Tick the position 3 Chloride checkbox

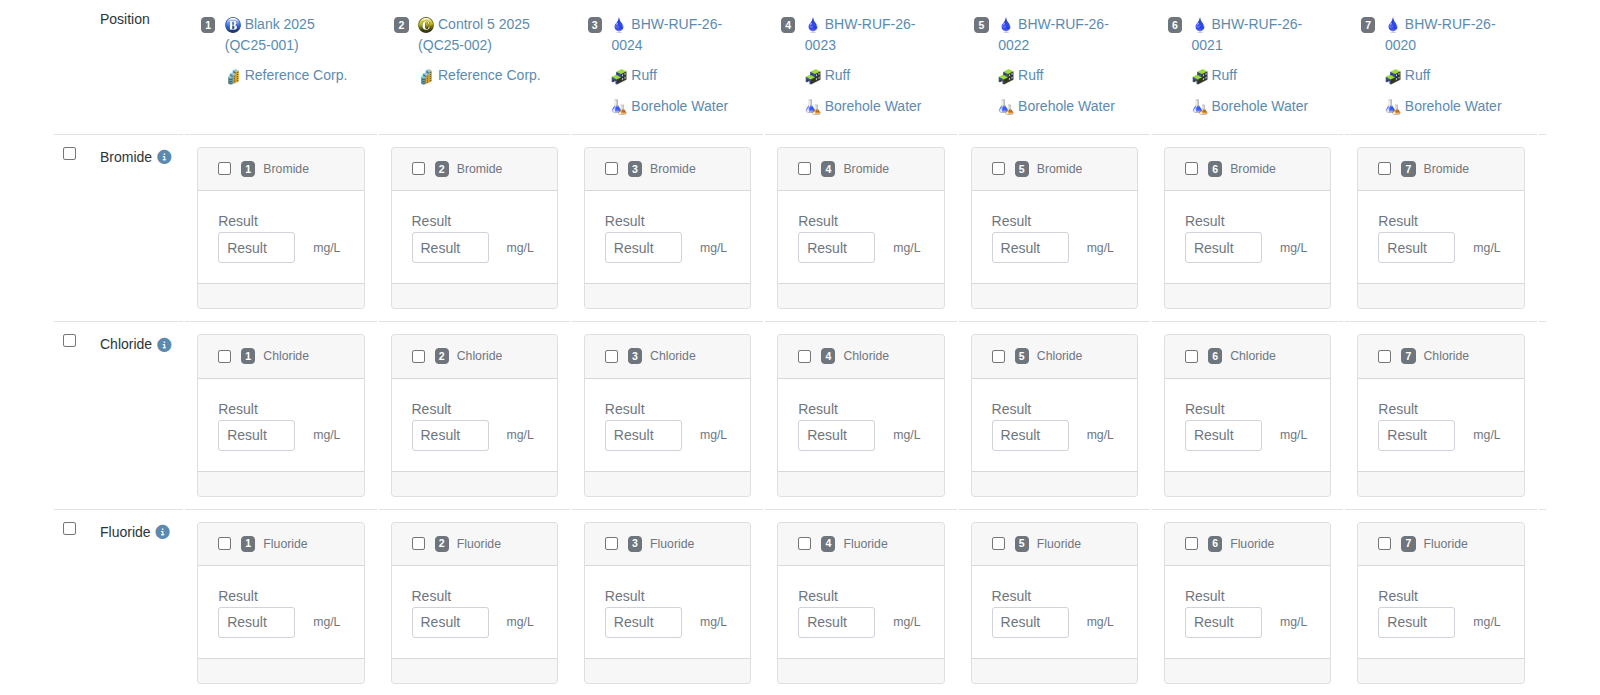click(611, 357)
